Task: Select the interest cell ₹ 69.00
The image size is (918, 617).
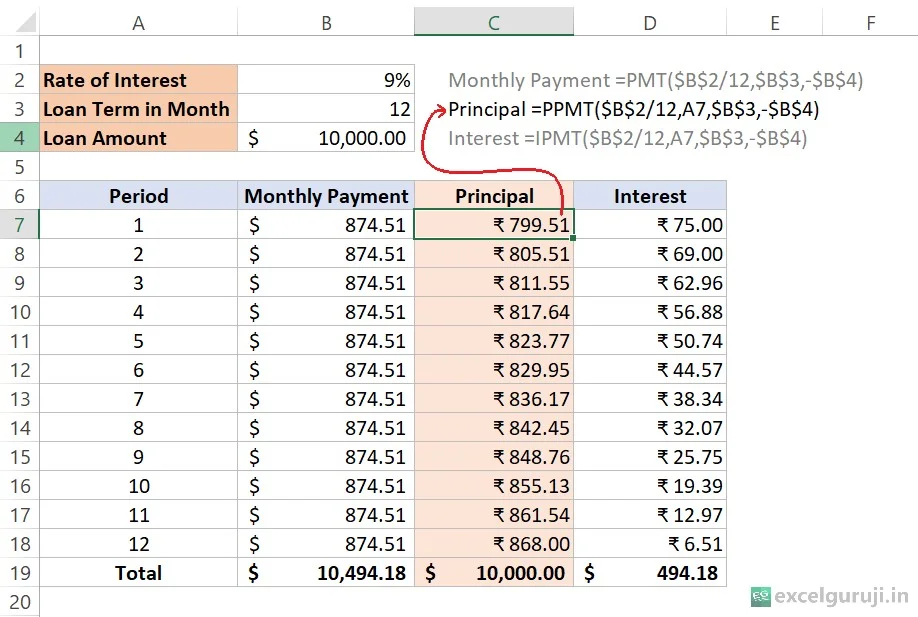Action: click(650, 253)
